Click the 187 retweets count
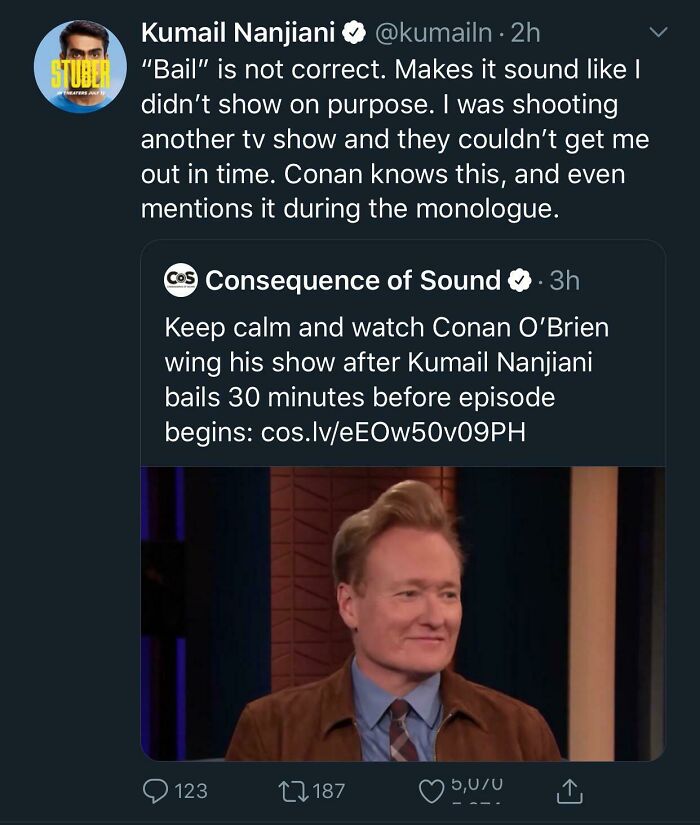The height and width of the screenshot is (825, 700). tap(329, 791)
